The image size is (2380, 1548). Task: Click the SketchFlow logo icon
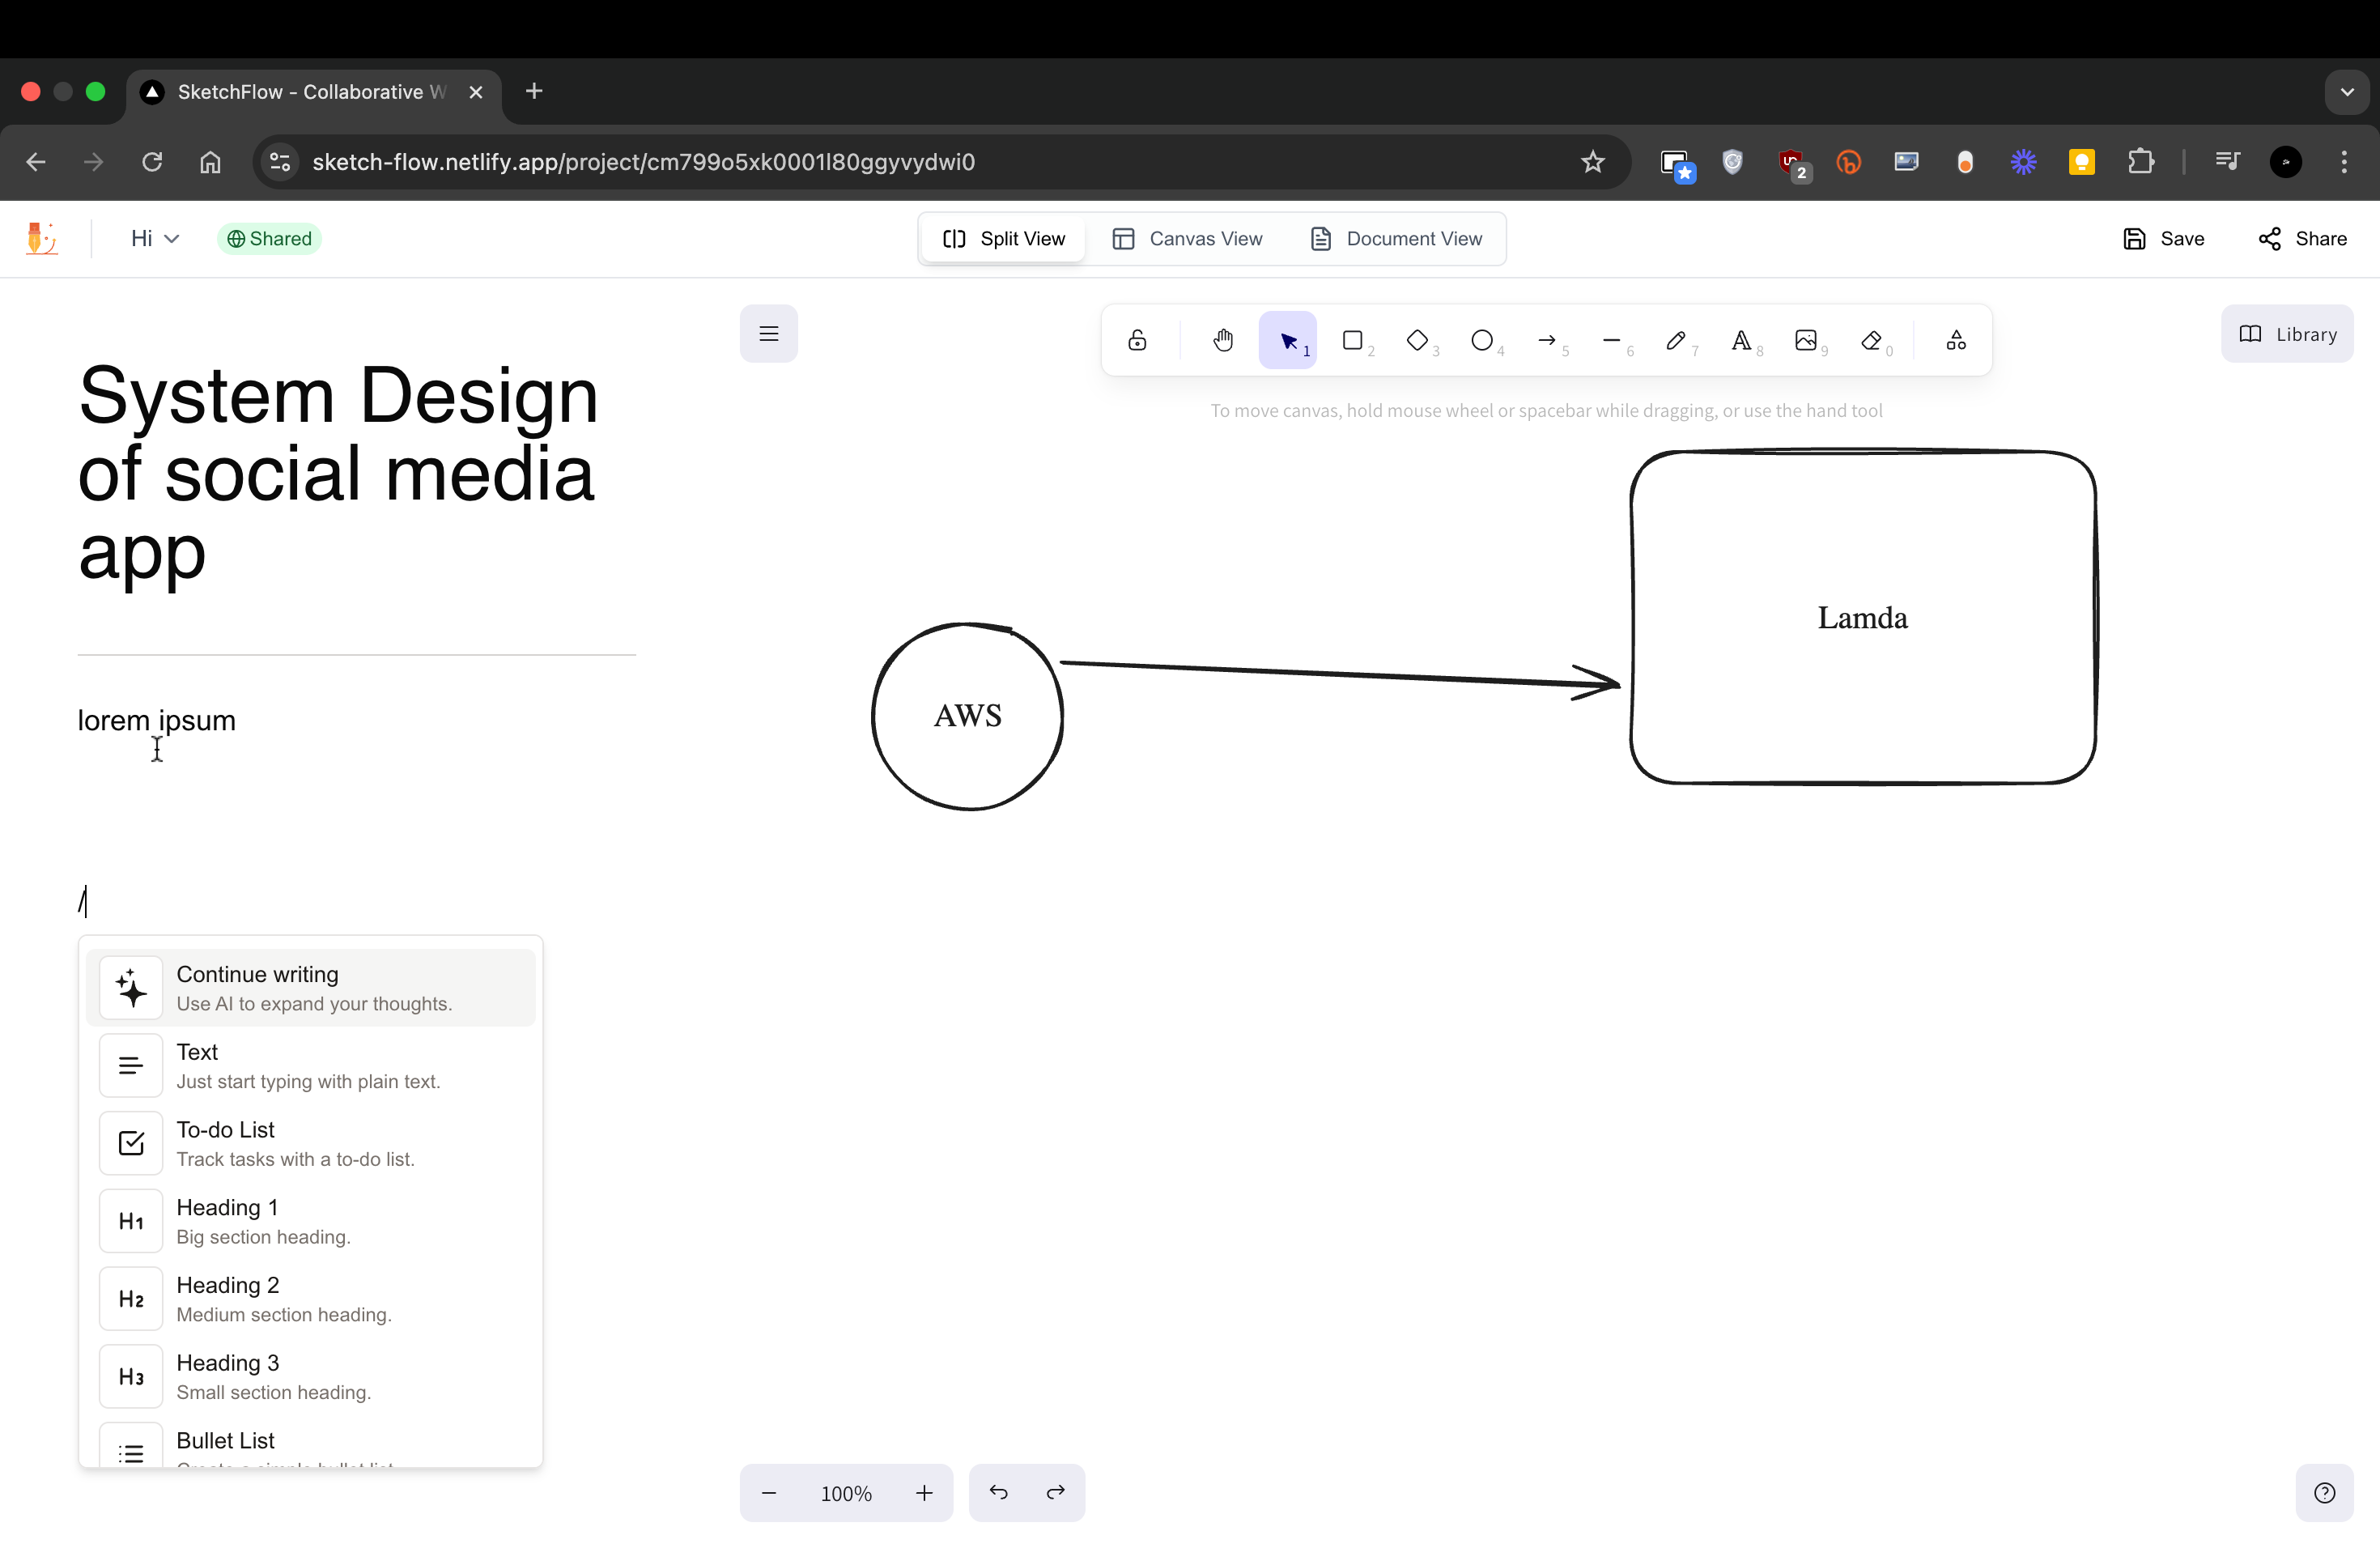(x=41, y=239)
